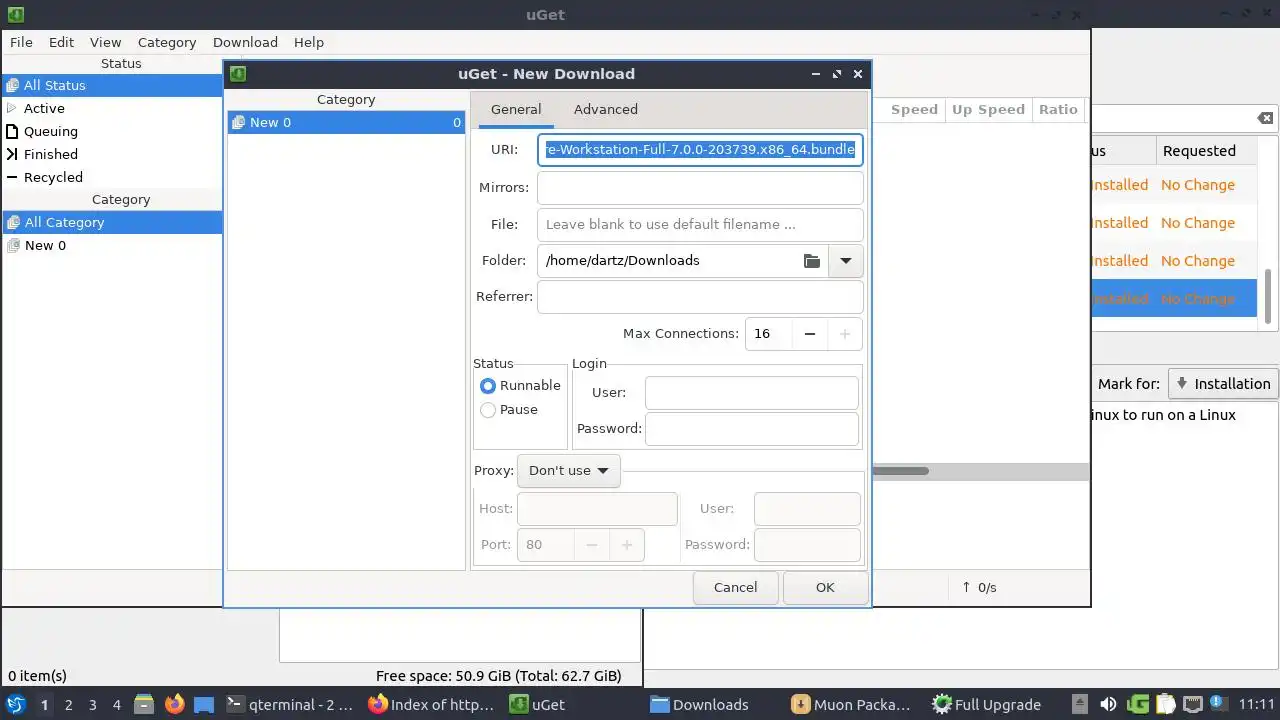Select All Category in main window
Image resolution: width=1280 pixels, height=720 pixels.
112,222
